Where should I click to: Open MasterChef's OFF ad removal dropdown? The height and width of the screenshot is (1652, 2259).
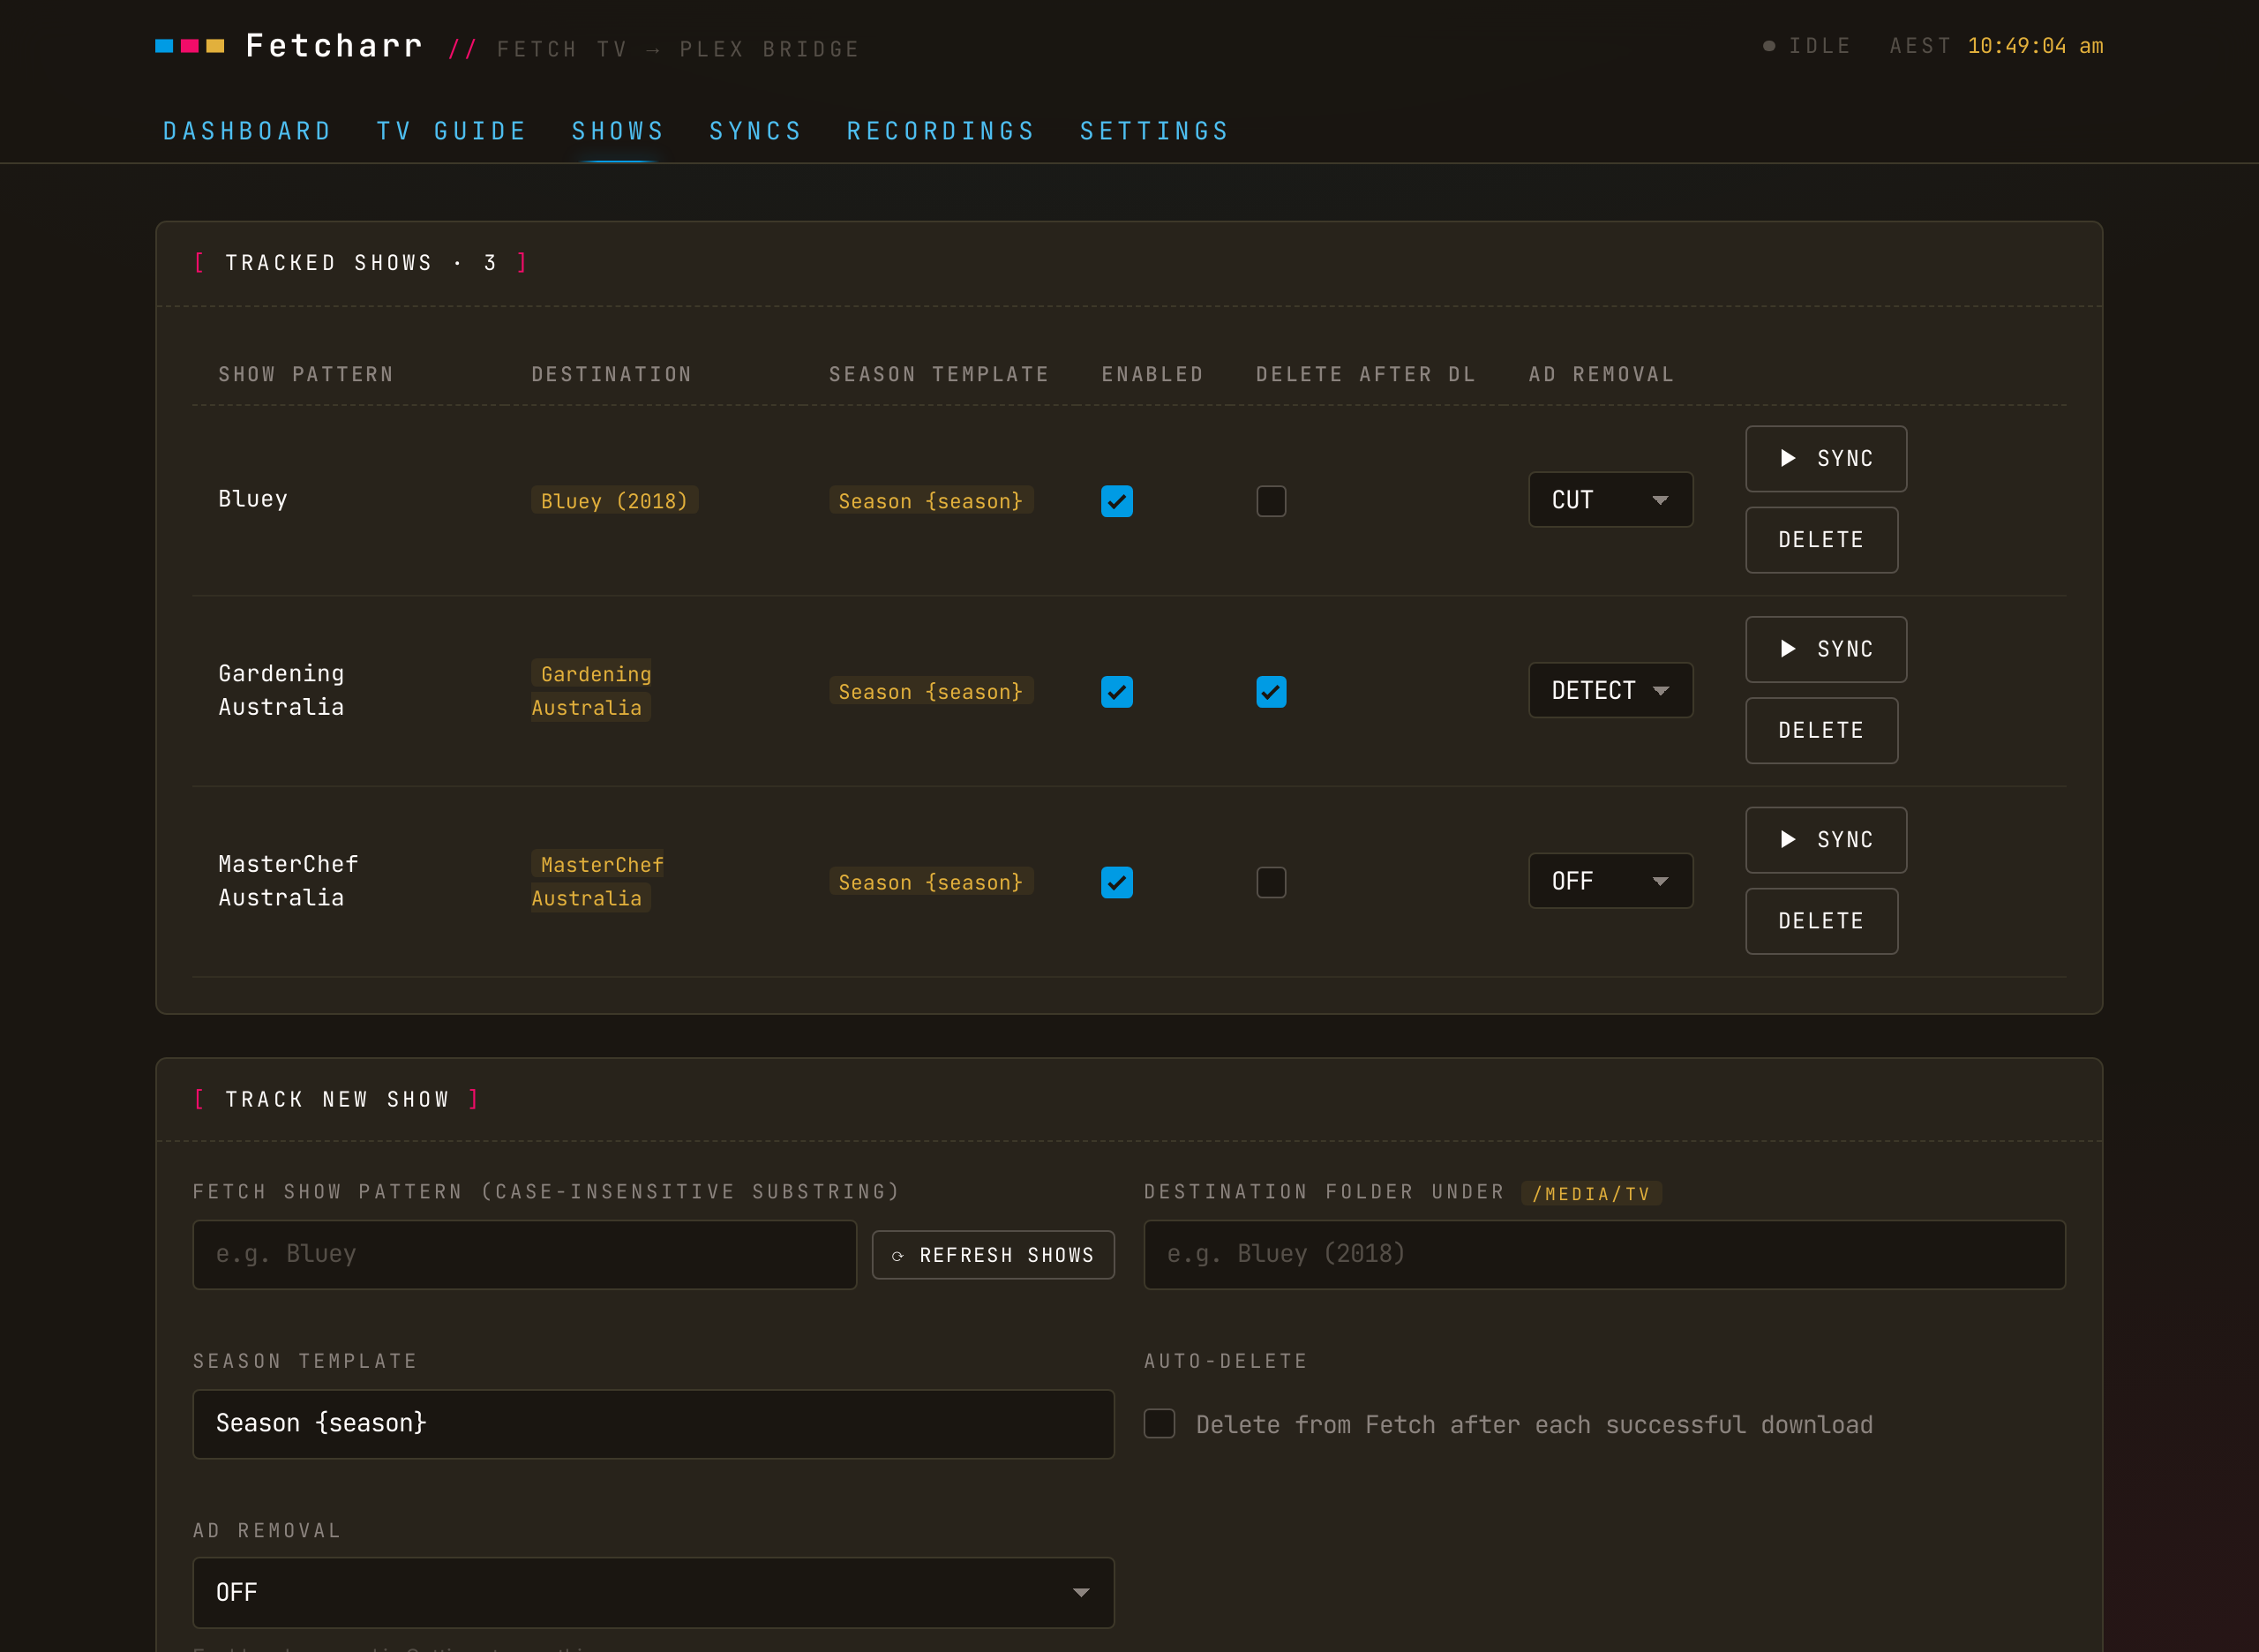[x=1610, y=881]
